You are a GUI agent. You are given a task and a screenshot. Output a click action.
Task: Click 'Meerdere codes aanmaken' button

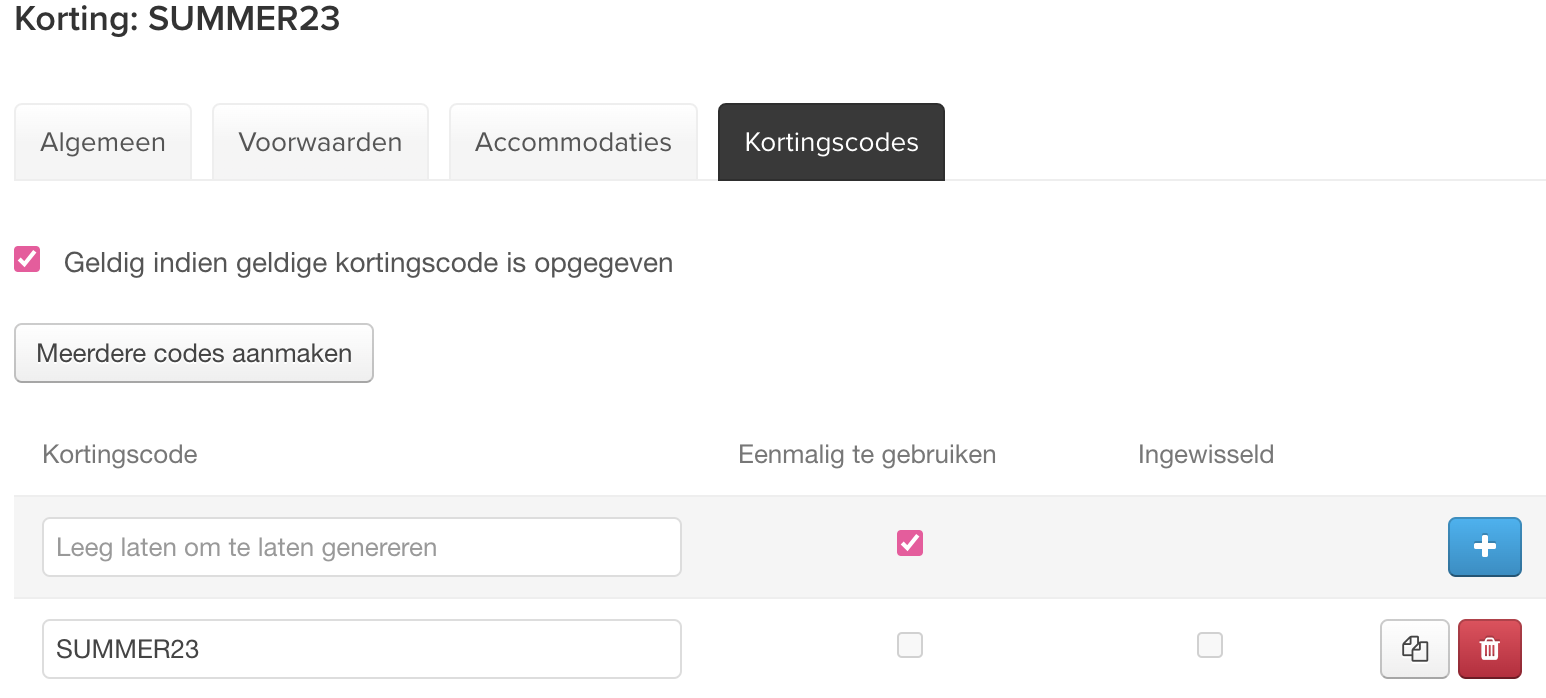pyautogui.click(x=194, y=353)
